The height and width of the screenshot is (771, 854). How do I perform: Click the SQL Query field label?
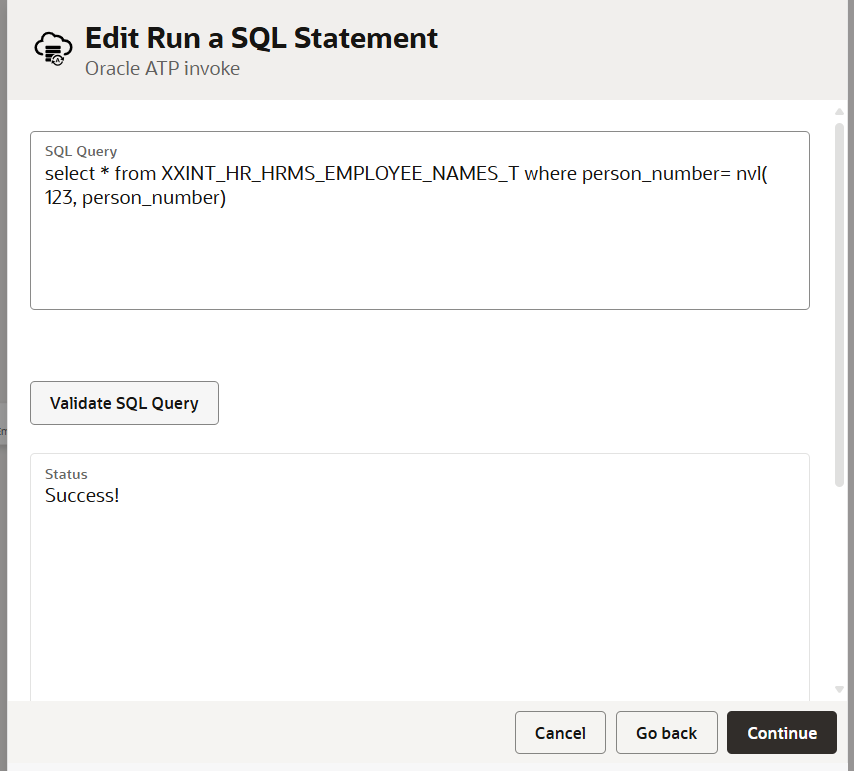click(x=81, y=151)
